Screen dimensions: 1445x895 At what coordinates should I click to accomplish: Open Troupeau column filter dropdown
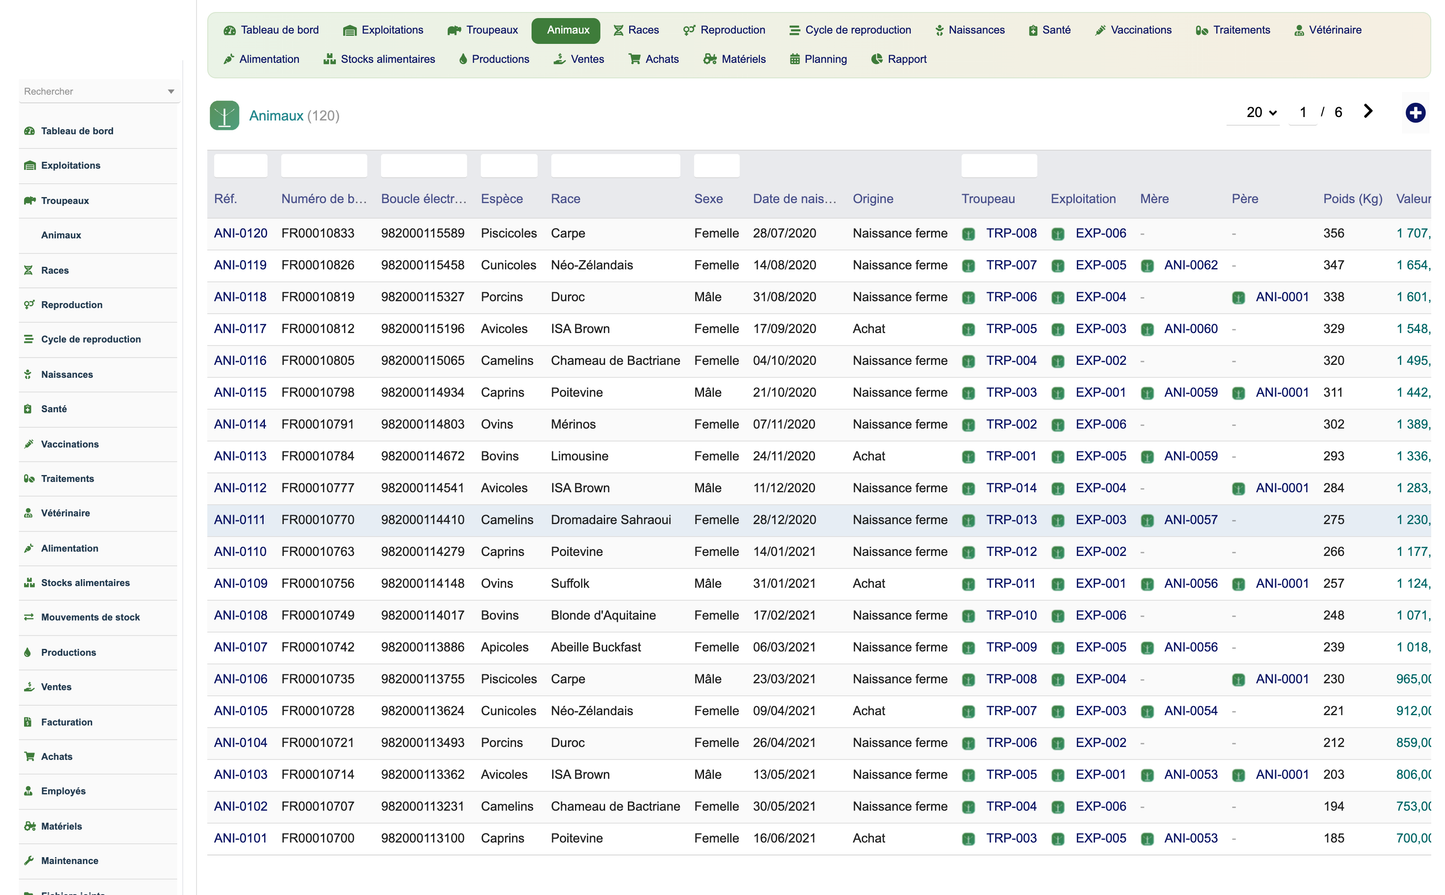(x=999, y=166)
